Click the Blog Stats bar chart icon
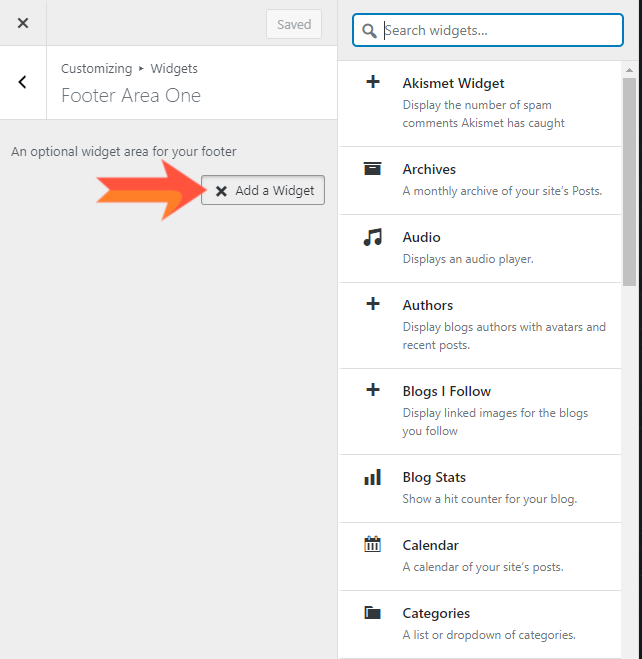The height and width of the screenshot is (659, 642). click(373, 477)
